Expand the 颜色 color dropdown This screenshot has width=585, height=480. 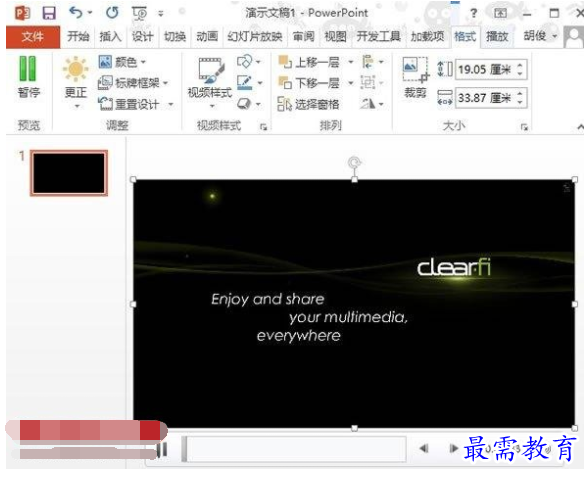click(x=122, y=62)
